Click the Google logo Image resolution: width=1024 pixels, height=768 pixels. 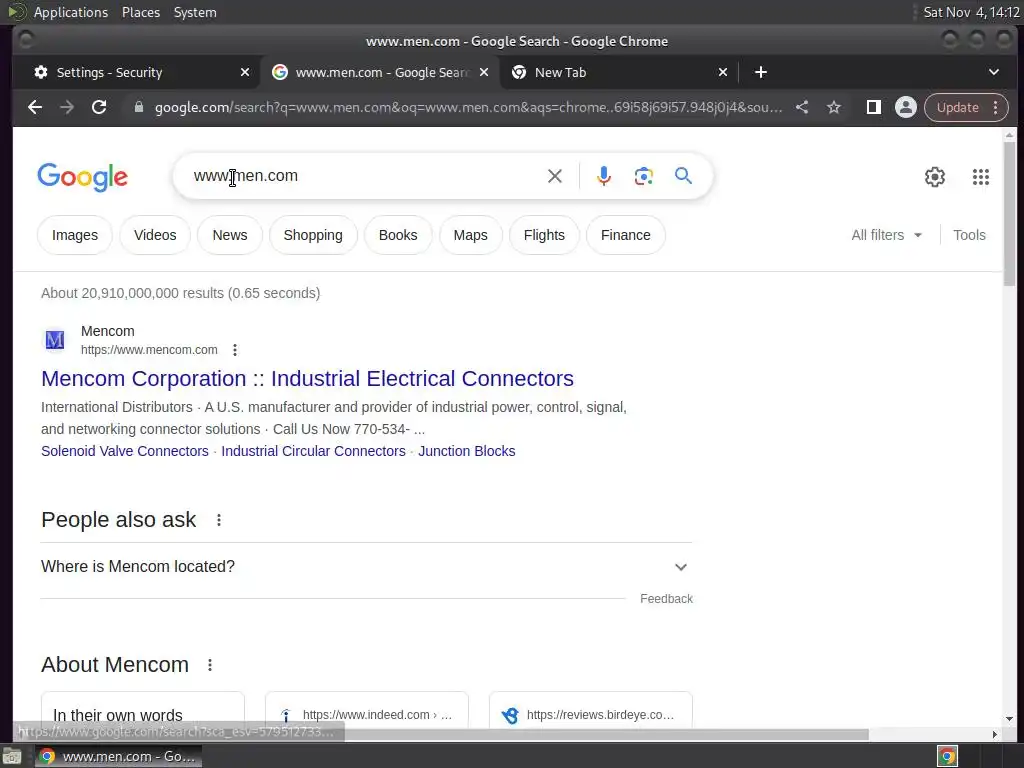coord(82,177)
